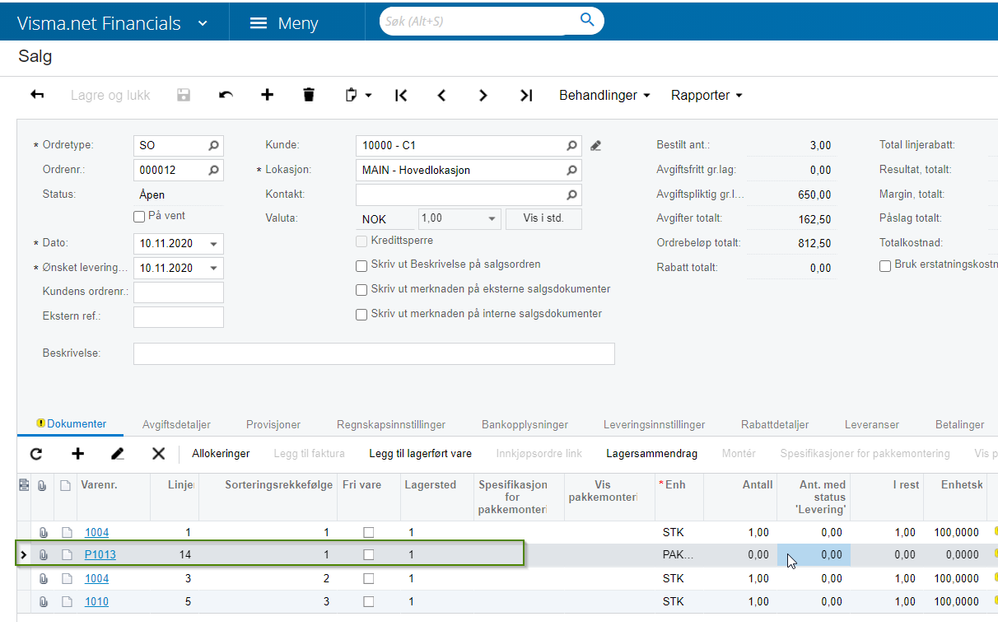Screen dimensions: 998x622
Task: Add a new record with plus icon
Action: click(267, 95)
